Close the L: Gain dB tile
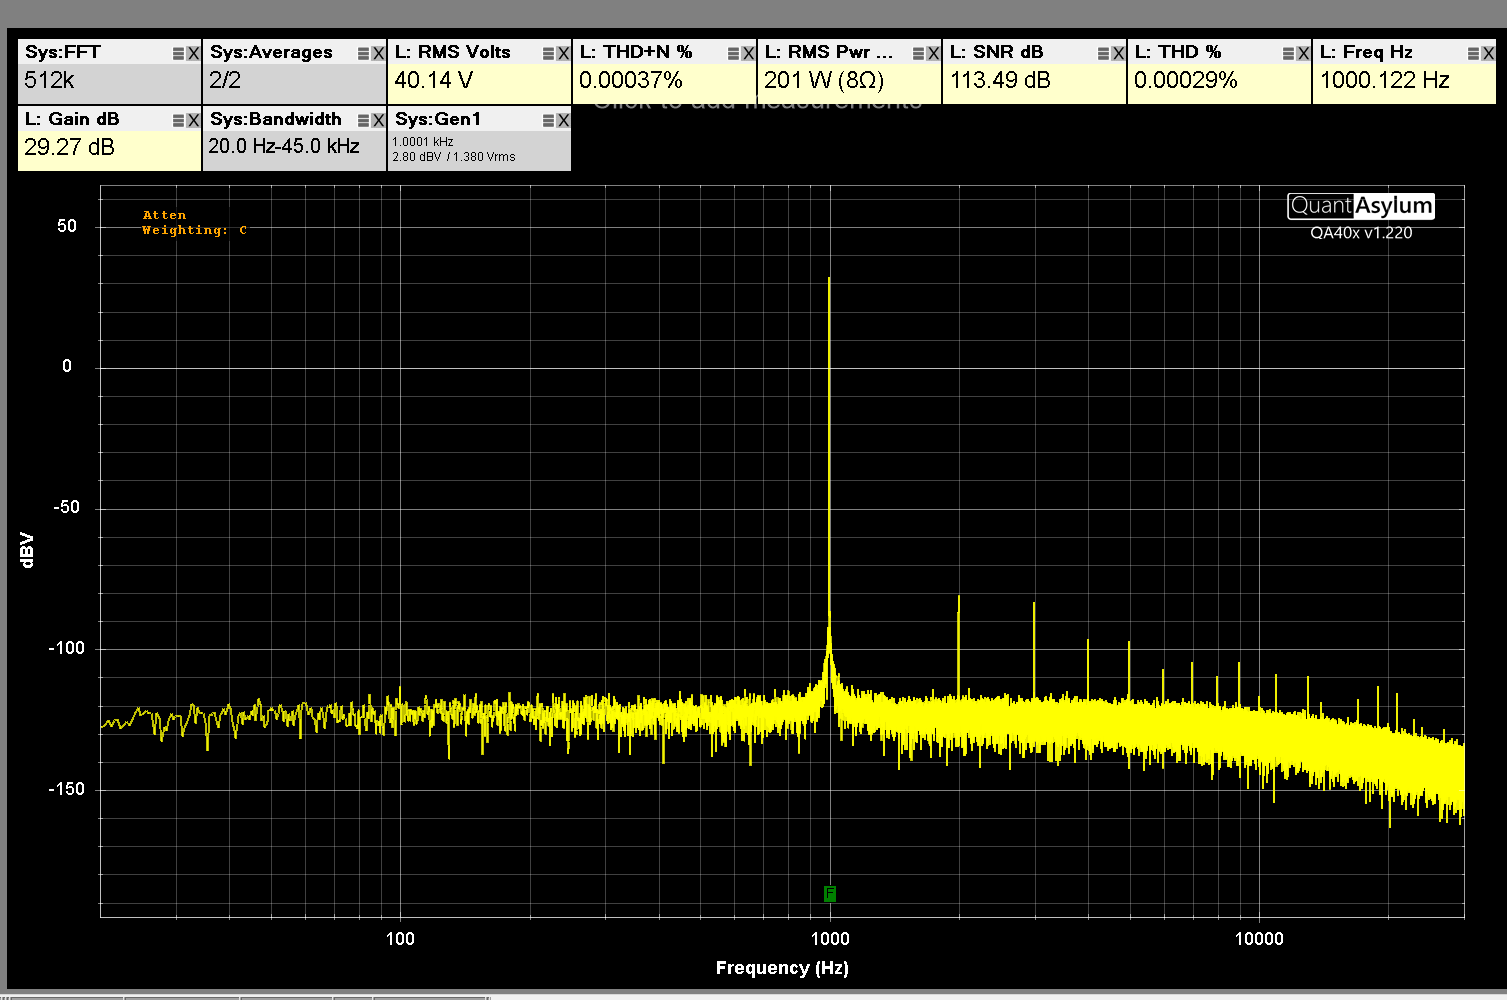 pyautogui.click(x=194, y=121)
